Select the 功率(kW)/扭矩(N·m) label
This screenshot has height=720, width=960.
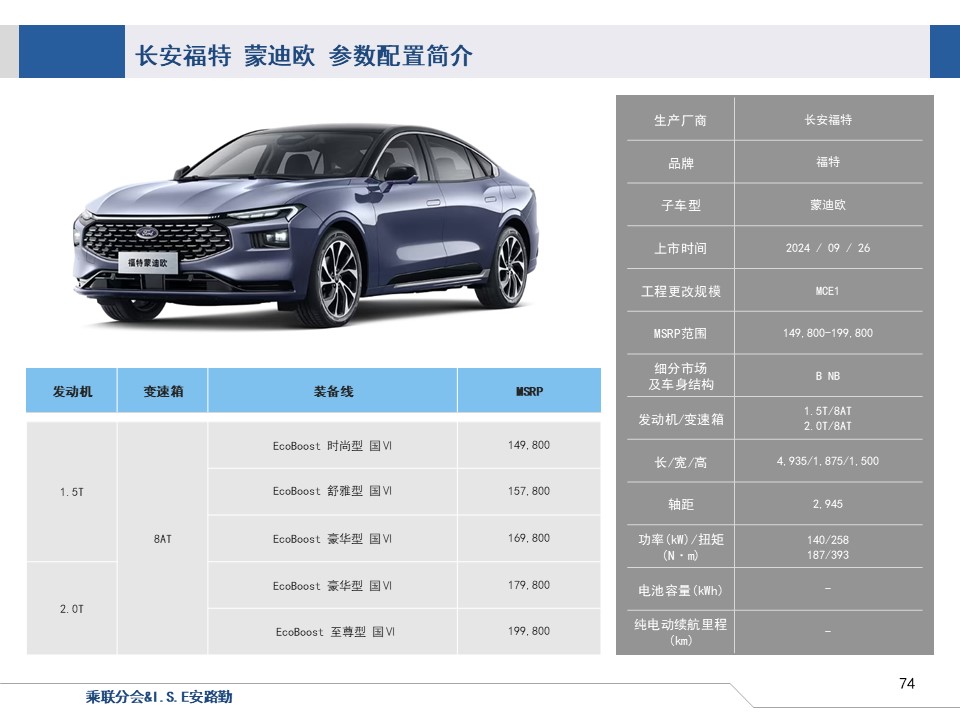680,547
